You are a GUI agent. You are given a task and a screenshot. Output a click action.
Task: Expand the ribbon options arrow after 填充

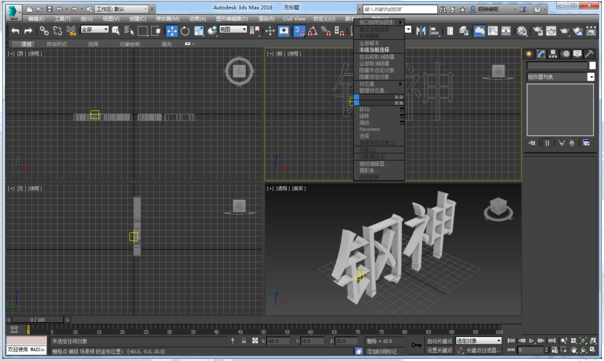pyautogui.click(x=193, y=44)
